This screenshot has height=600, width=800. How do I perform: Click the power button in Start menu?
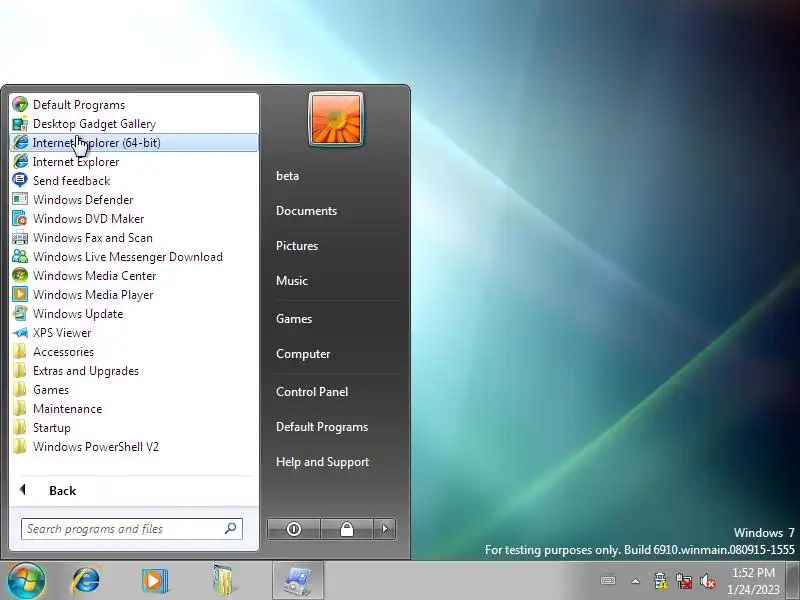(x=294, y=529)
